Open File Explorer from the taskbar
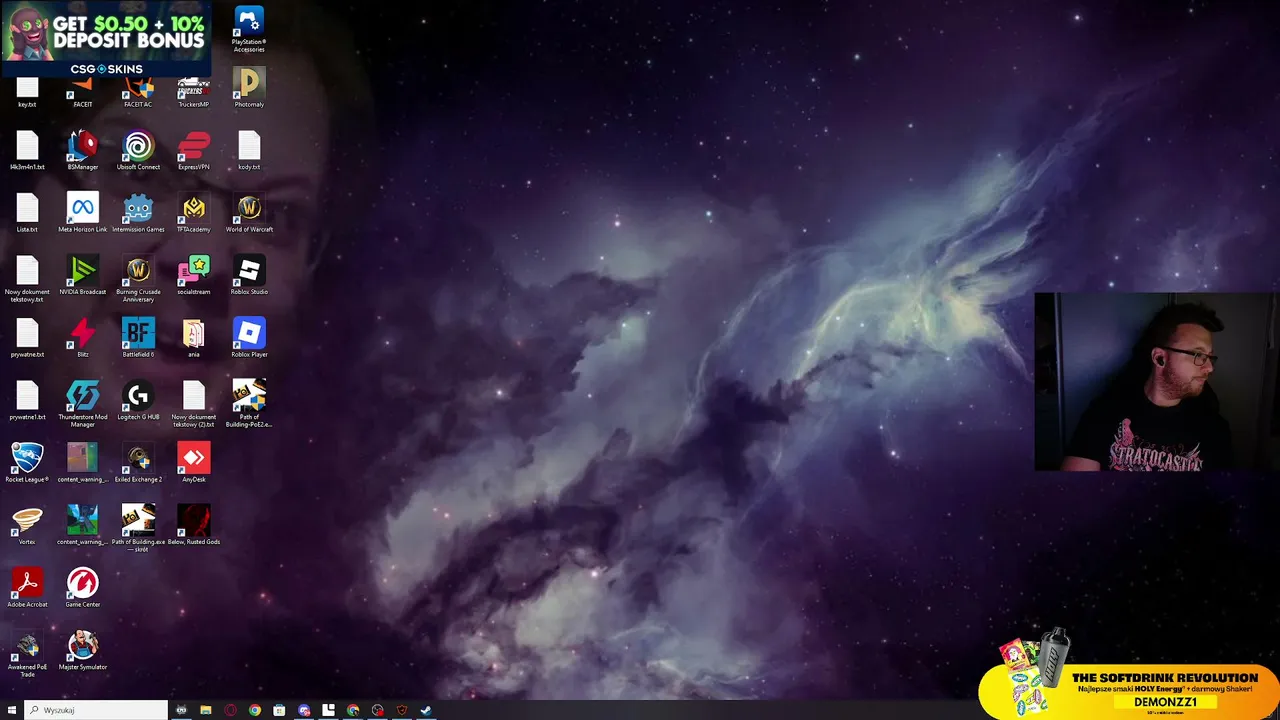The height and width of the screenshot is (720, 1280). (x=206, y=710)
